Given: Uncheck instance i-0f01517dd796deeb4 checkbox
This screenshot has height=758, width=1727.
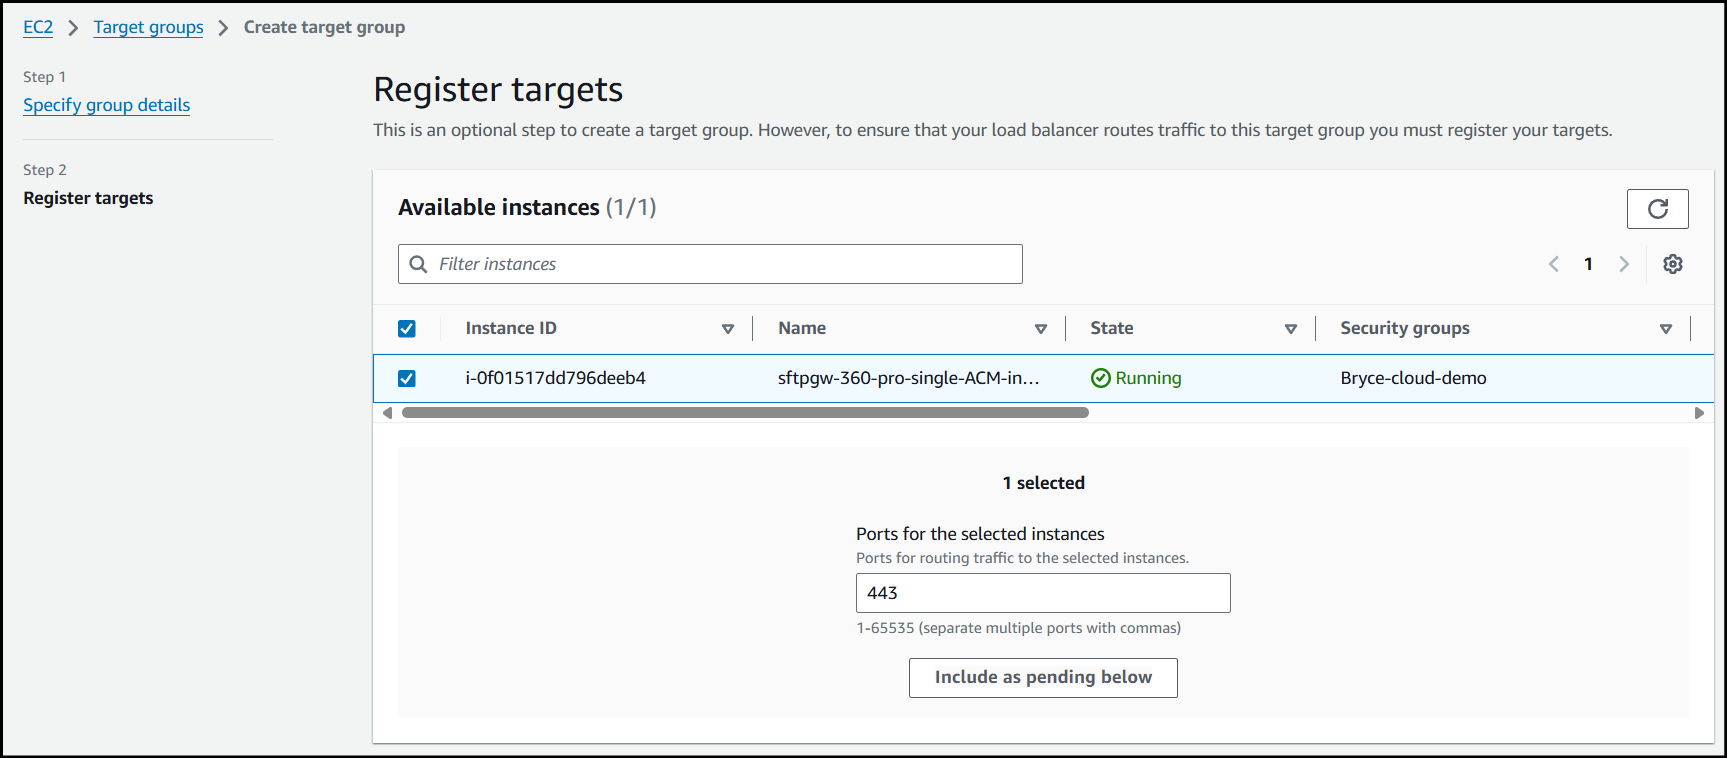Looking at the screenshot, I should pos(407,378).
